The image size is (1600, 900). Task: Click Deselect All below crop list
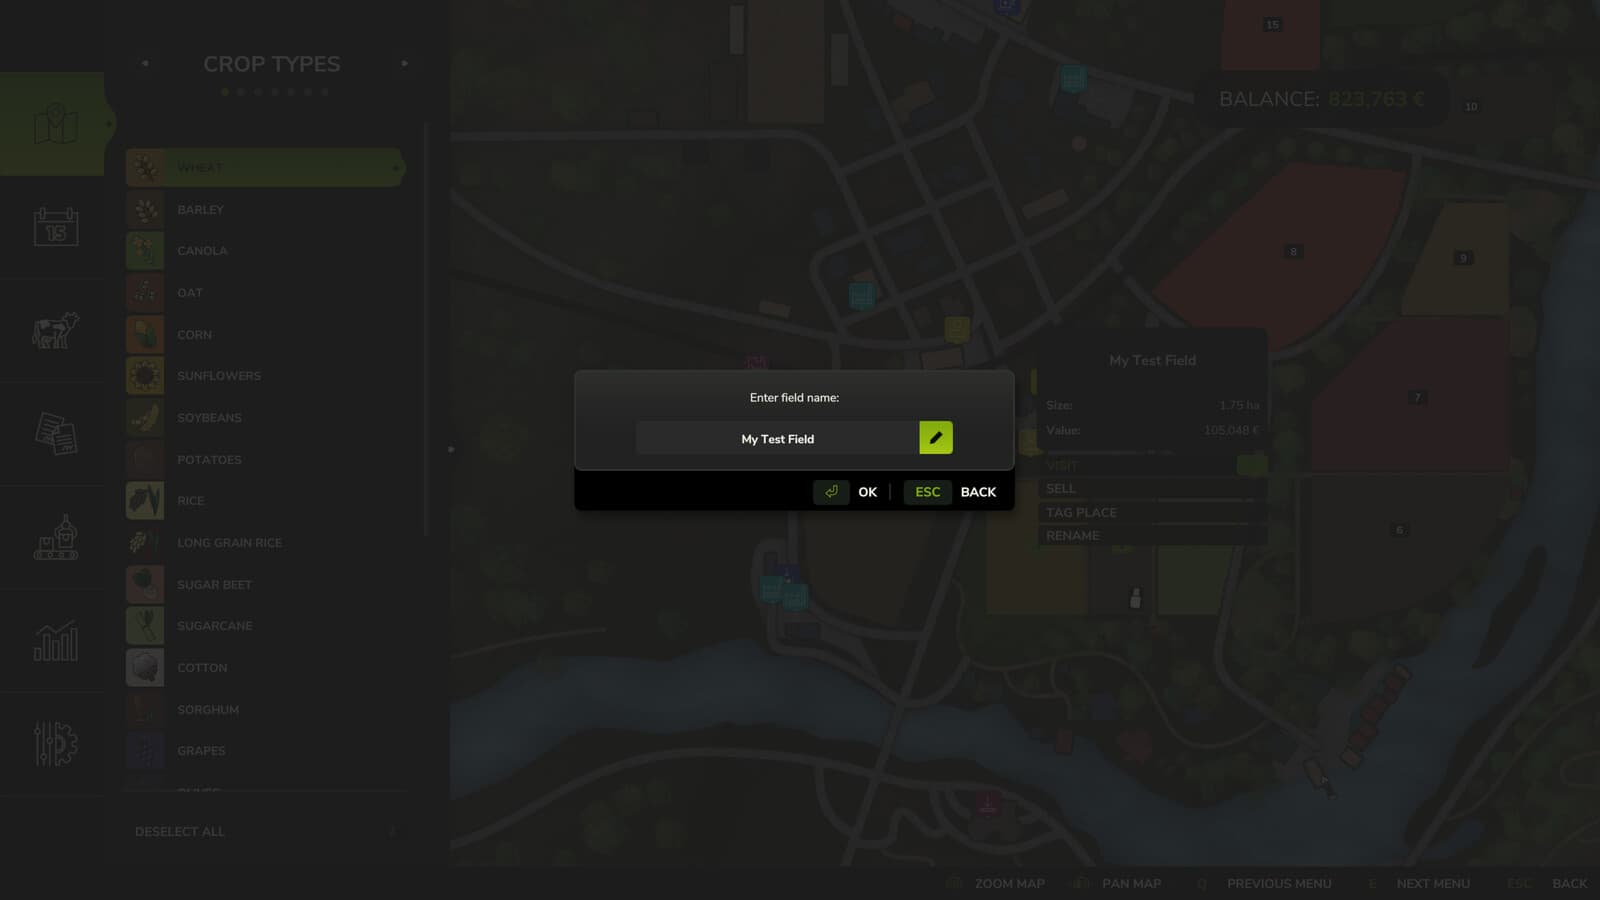(180, 831)
